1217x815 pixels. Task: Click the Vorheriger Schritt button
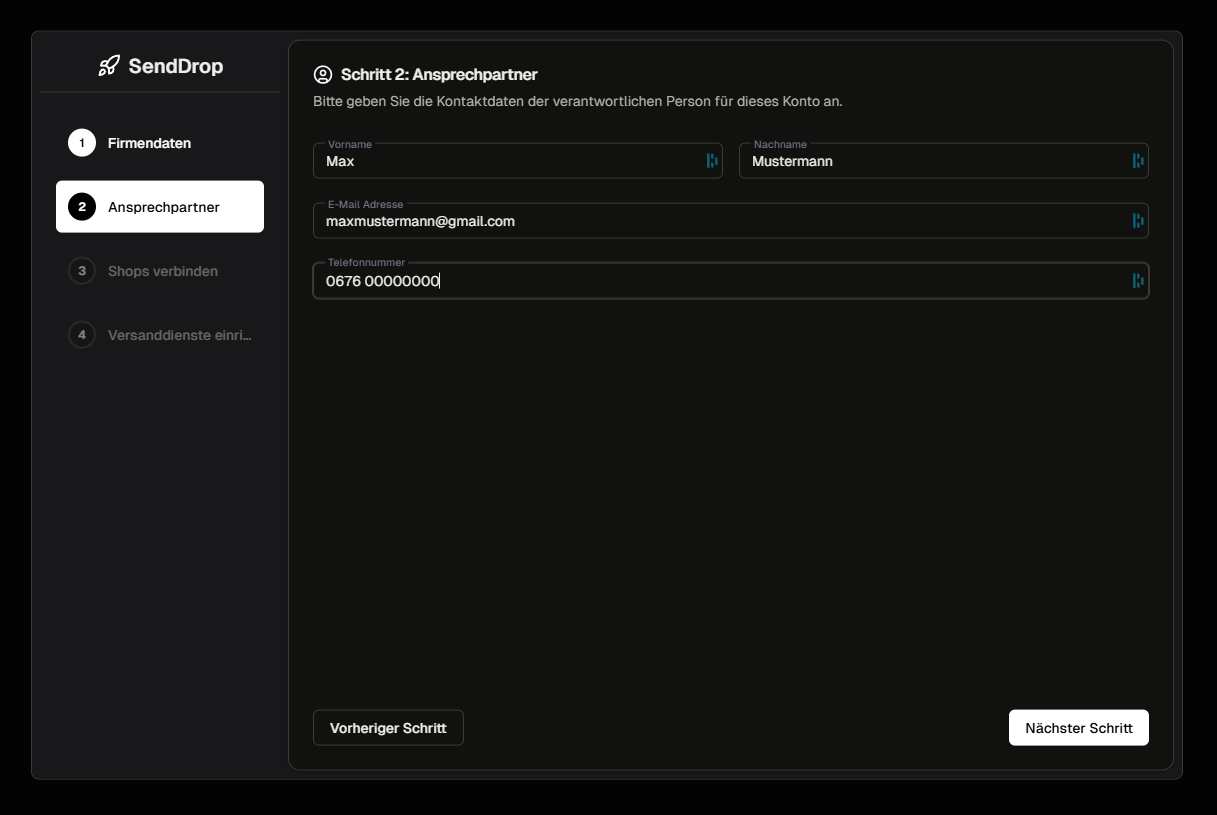[388, 728]
